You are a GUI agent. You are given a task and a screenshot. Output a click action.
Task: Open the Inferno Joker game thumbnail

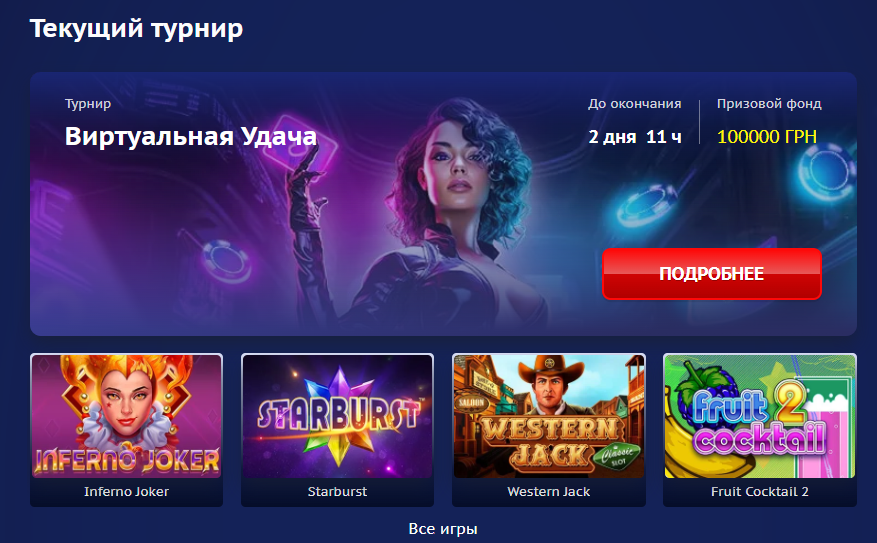126,416
